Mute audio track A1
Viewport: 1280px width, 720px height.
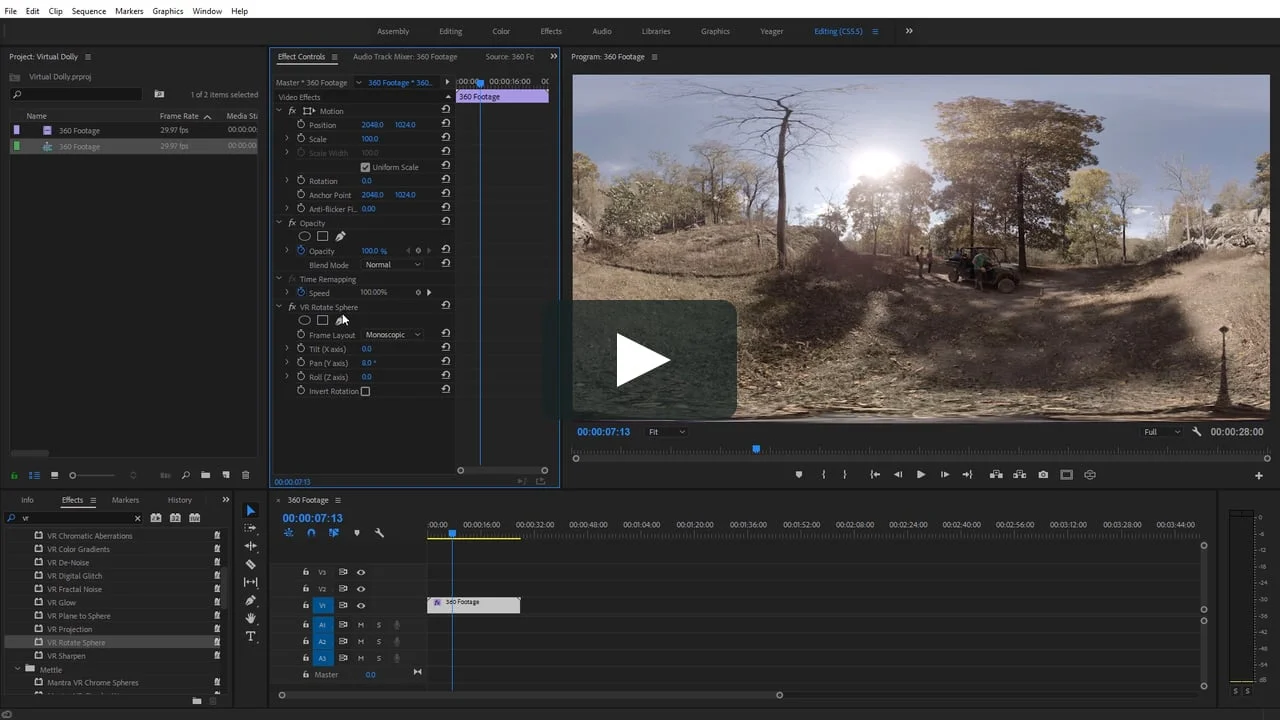pyautogui.click(x=361, y=624)
